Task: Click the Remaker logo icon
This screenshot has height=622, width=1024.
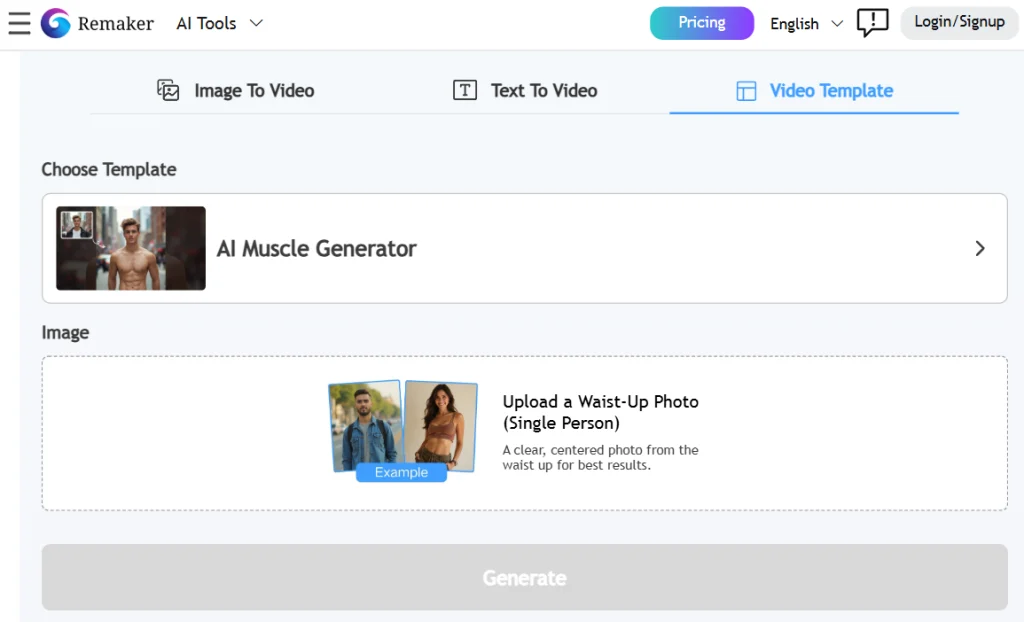Action: click(56, 23)
